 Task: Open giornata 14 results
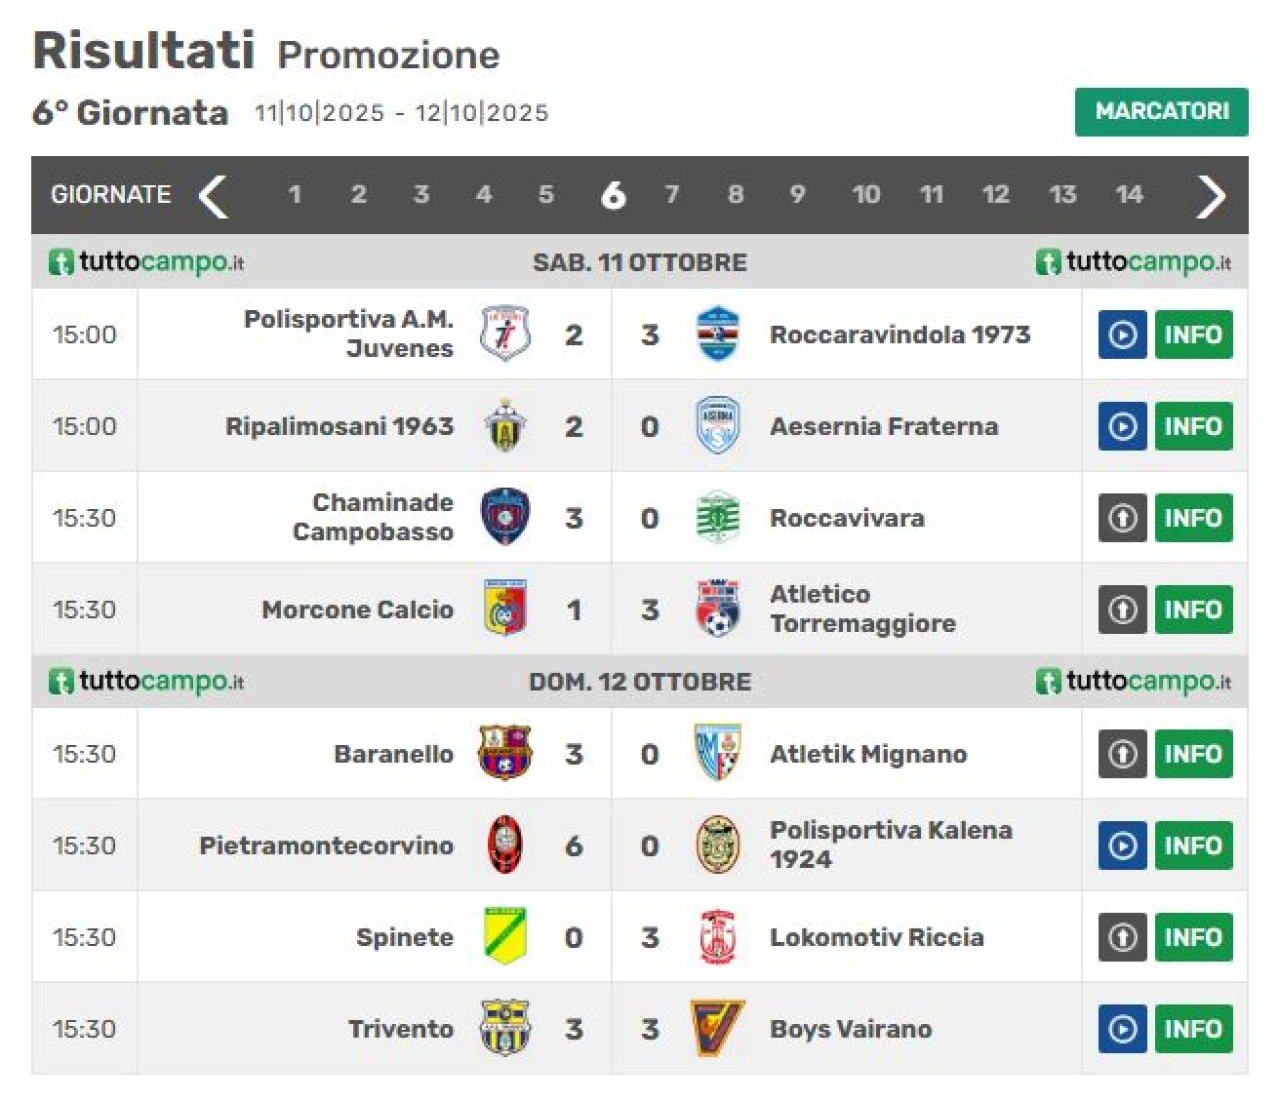point(1129,194)
